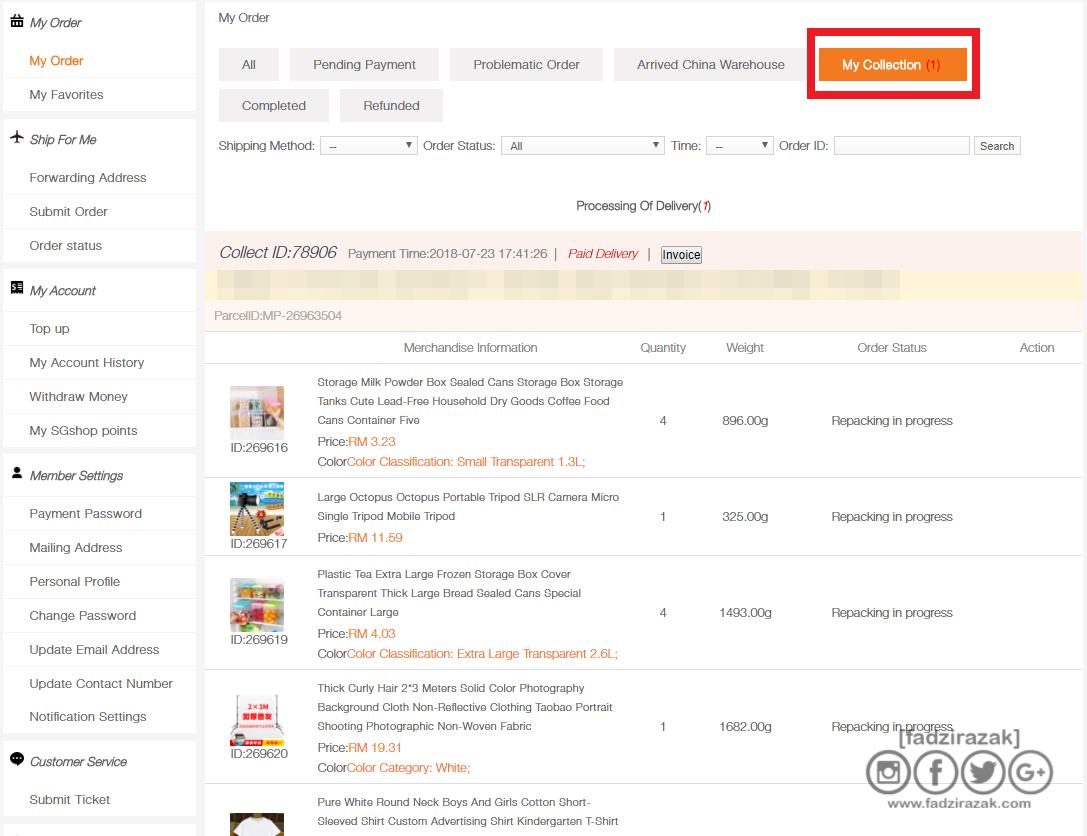Viewport: 1087px width, 836px height.
Task: Click the Ship For Me airplane icon
Action: (17, 137)
